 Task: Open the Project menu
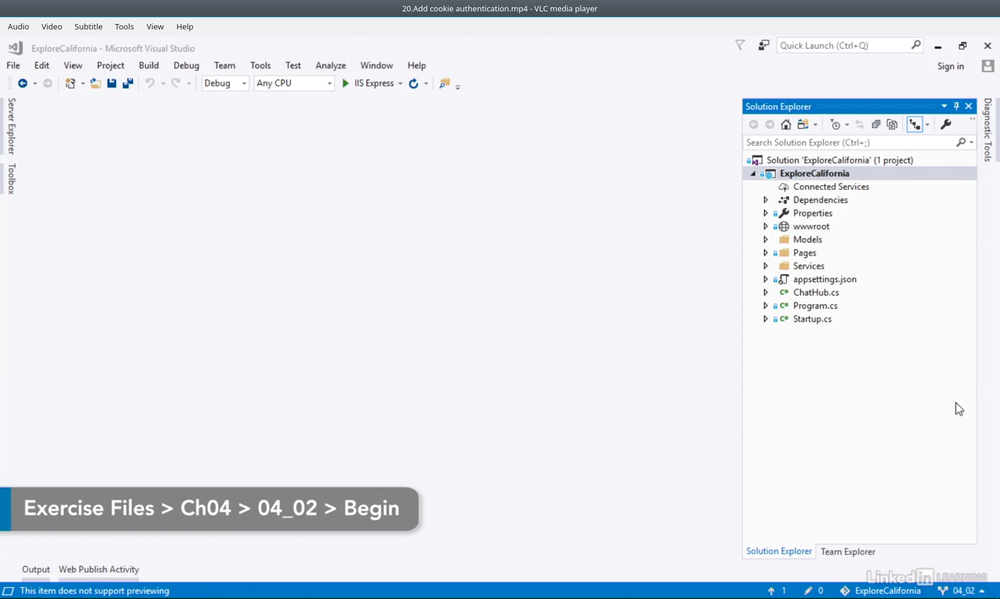tap(110, 65)
